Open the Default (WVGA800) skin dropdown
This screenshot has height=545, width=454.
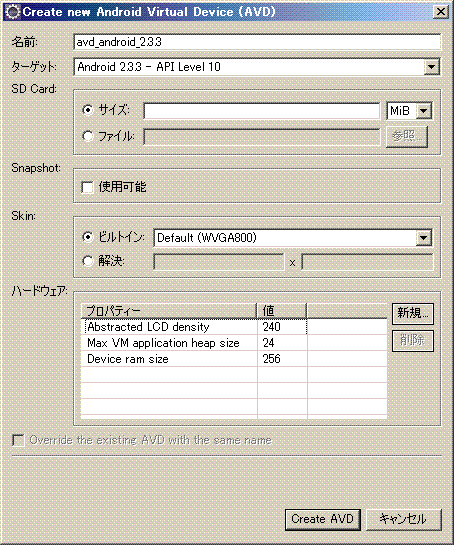tap(293, 238)
